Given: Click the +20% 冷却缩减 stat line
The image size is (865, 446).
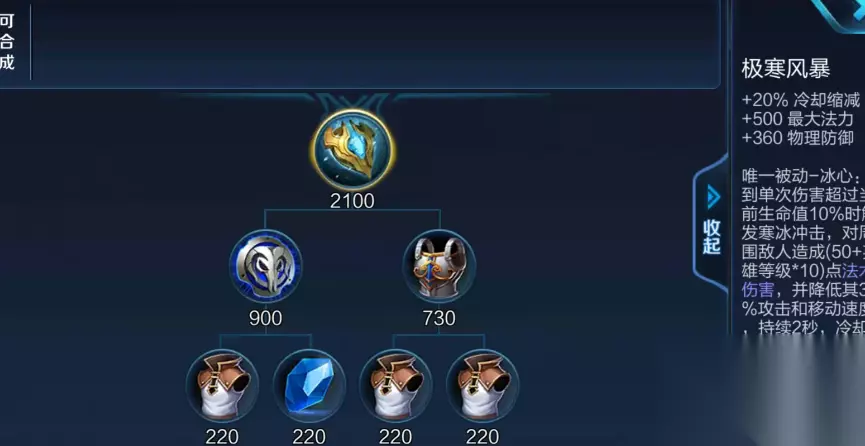Looking at the screenshot, I should pyautogui.click(x=800, y=100).
